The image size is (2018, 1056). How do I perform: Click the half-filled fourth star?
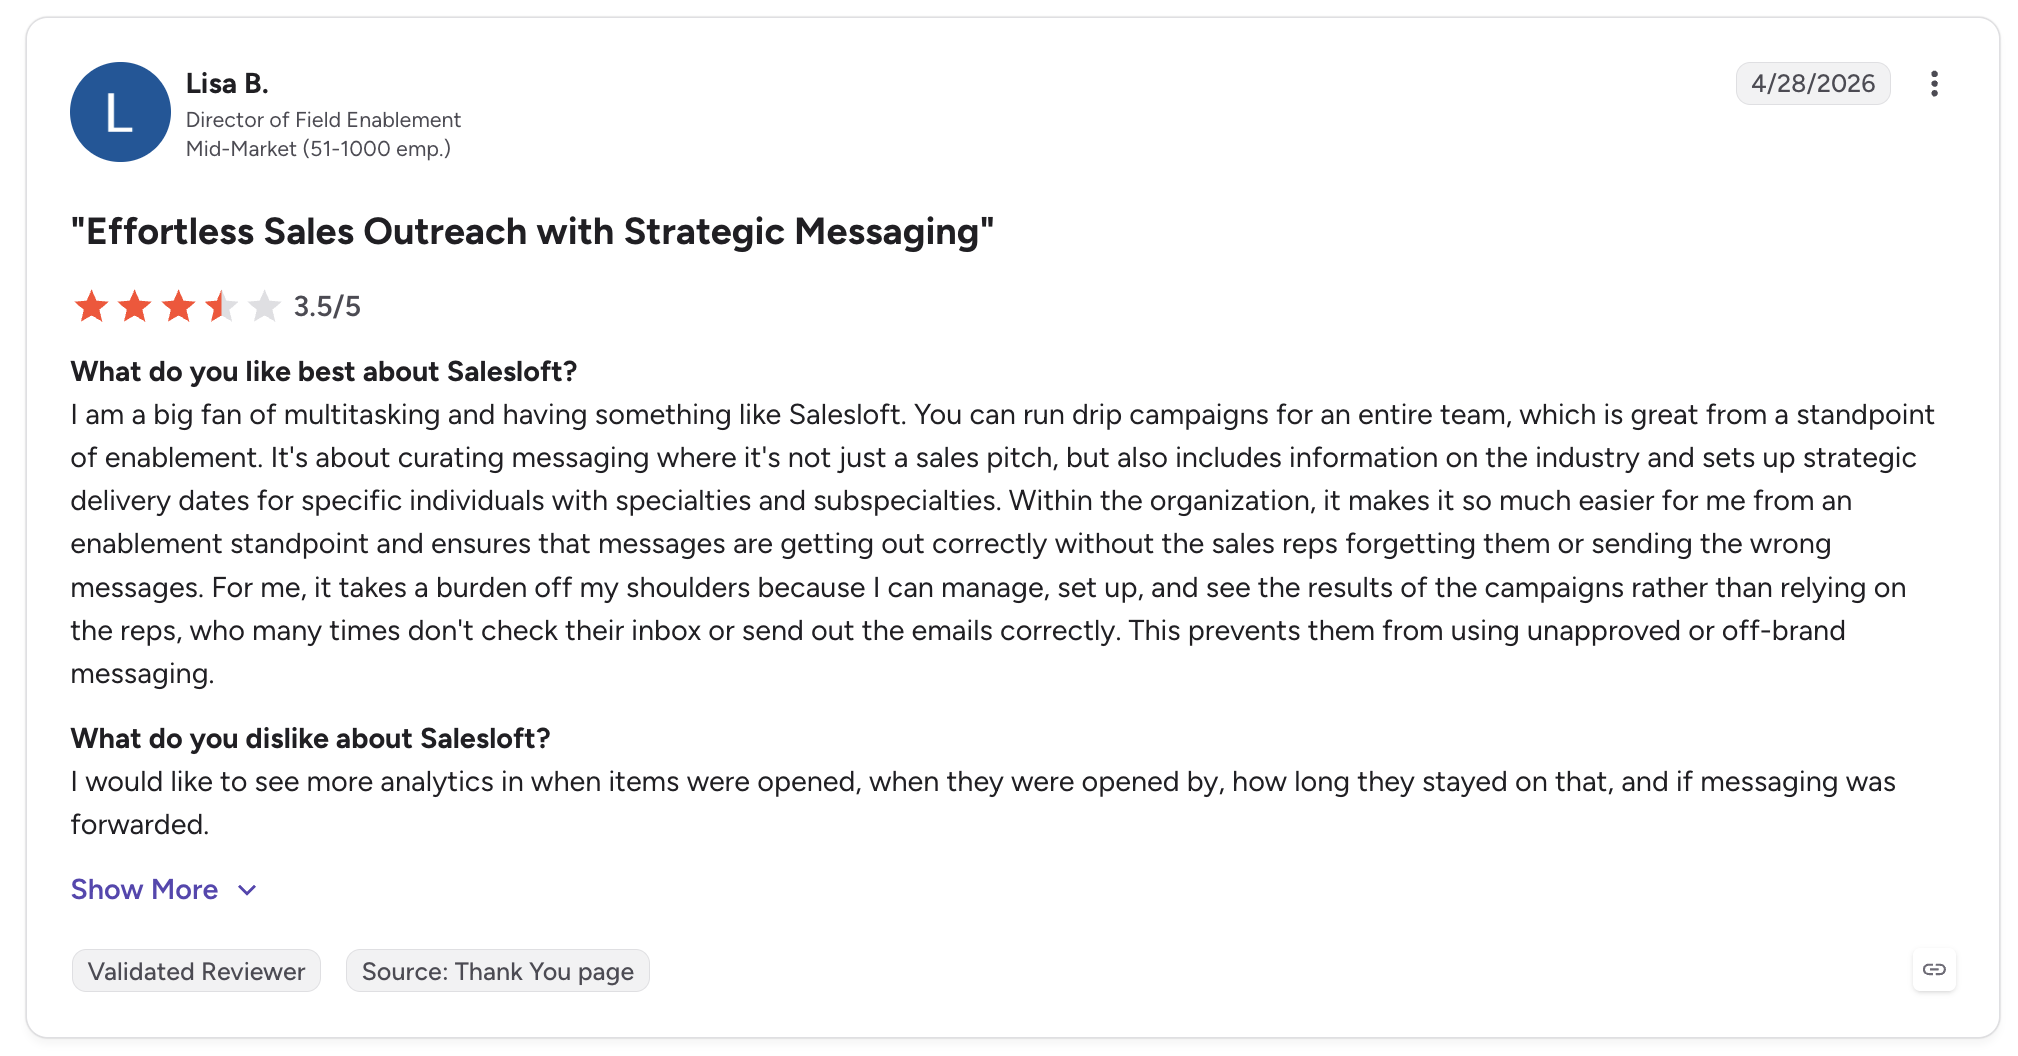tap(221, 306)
